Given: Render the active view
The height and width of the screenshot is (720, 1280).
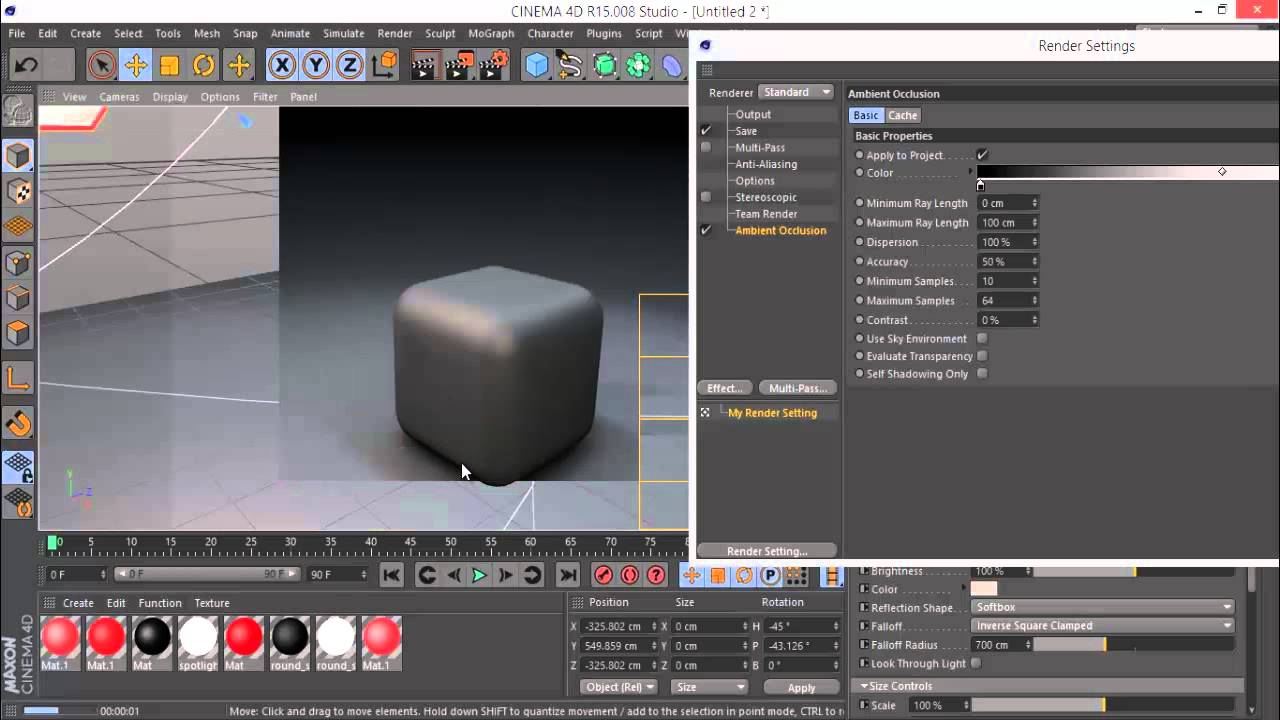Looking at the screenshot, I should [424, 66].
